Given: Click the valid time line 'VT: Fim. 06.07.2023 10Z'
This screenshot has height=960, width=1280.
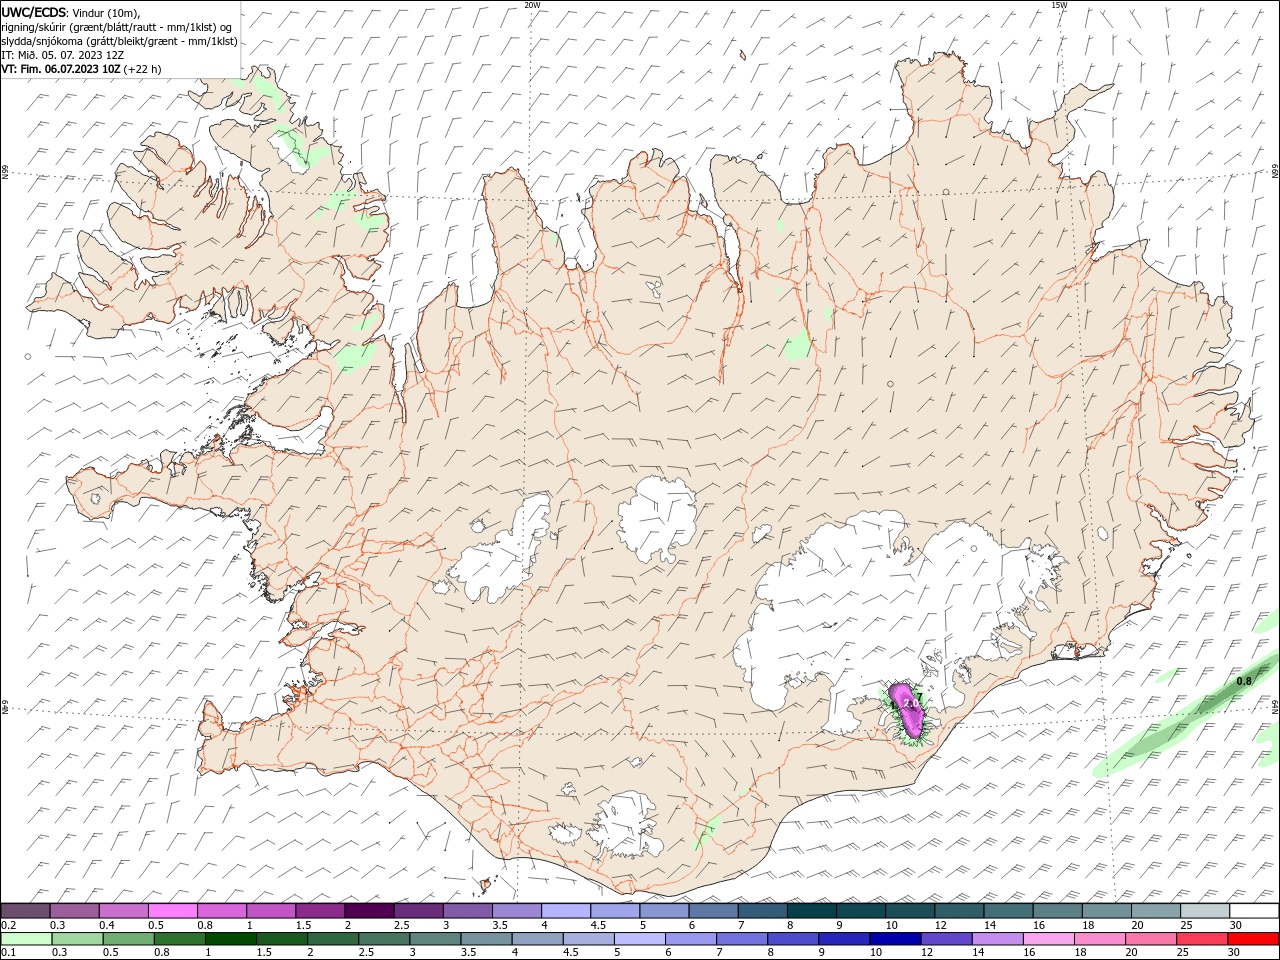Looking at the screenshot, I should coord(61,69).
